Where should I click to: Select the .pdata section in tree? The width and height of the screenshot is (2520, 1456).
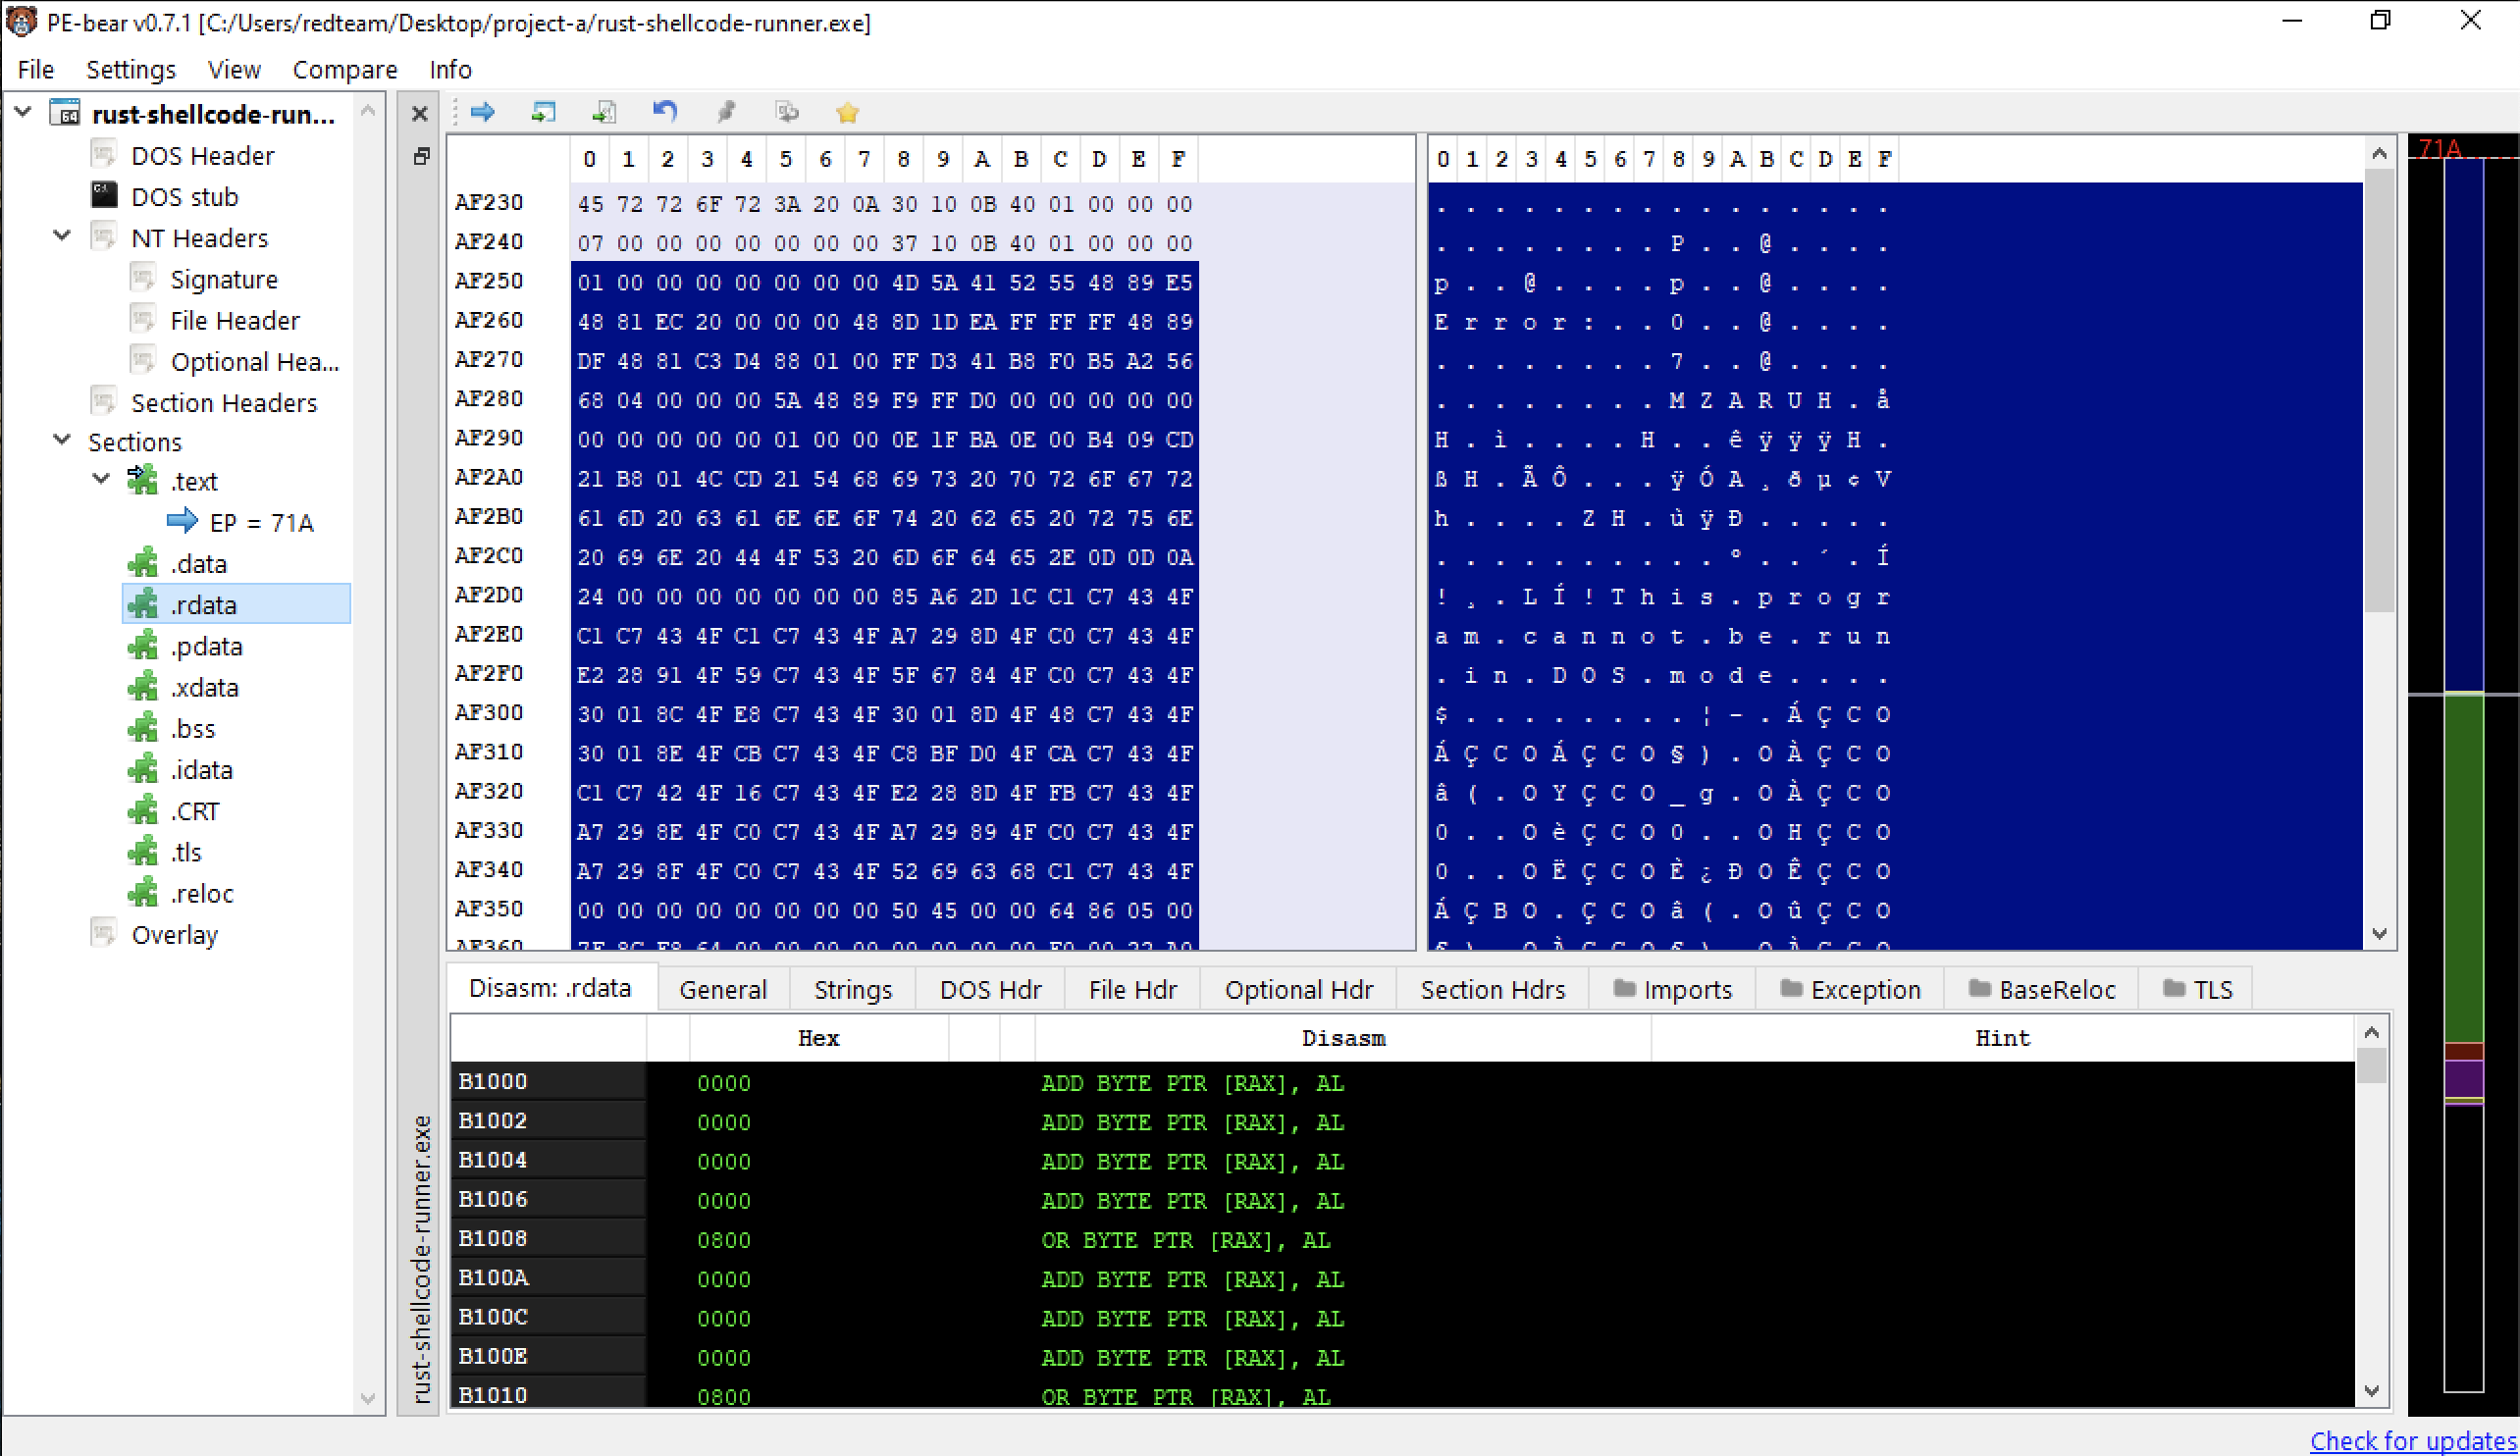click(206, 646)
